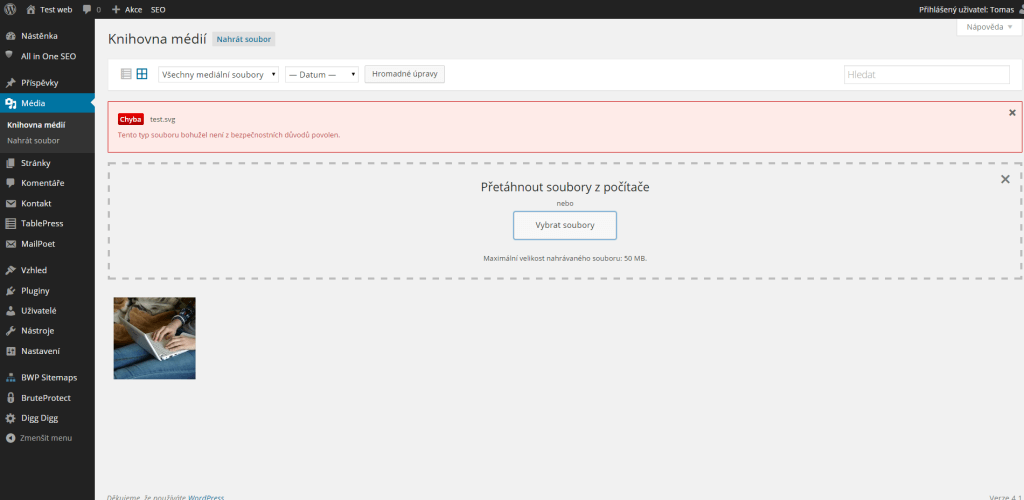
Task: Open the Datum filter dropdown
Action: [x=322, y=74]
